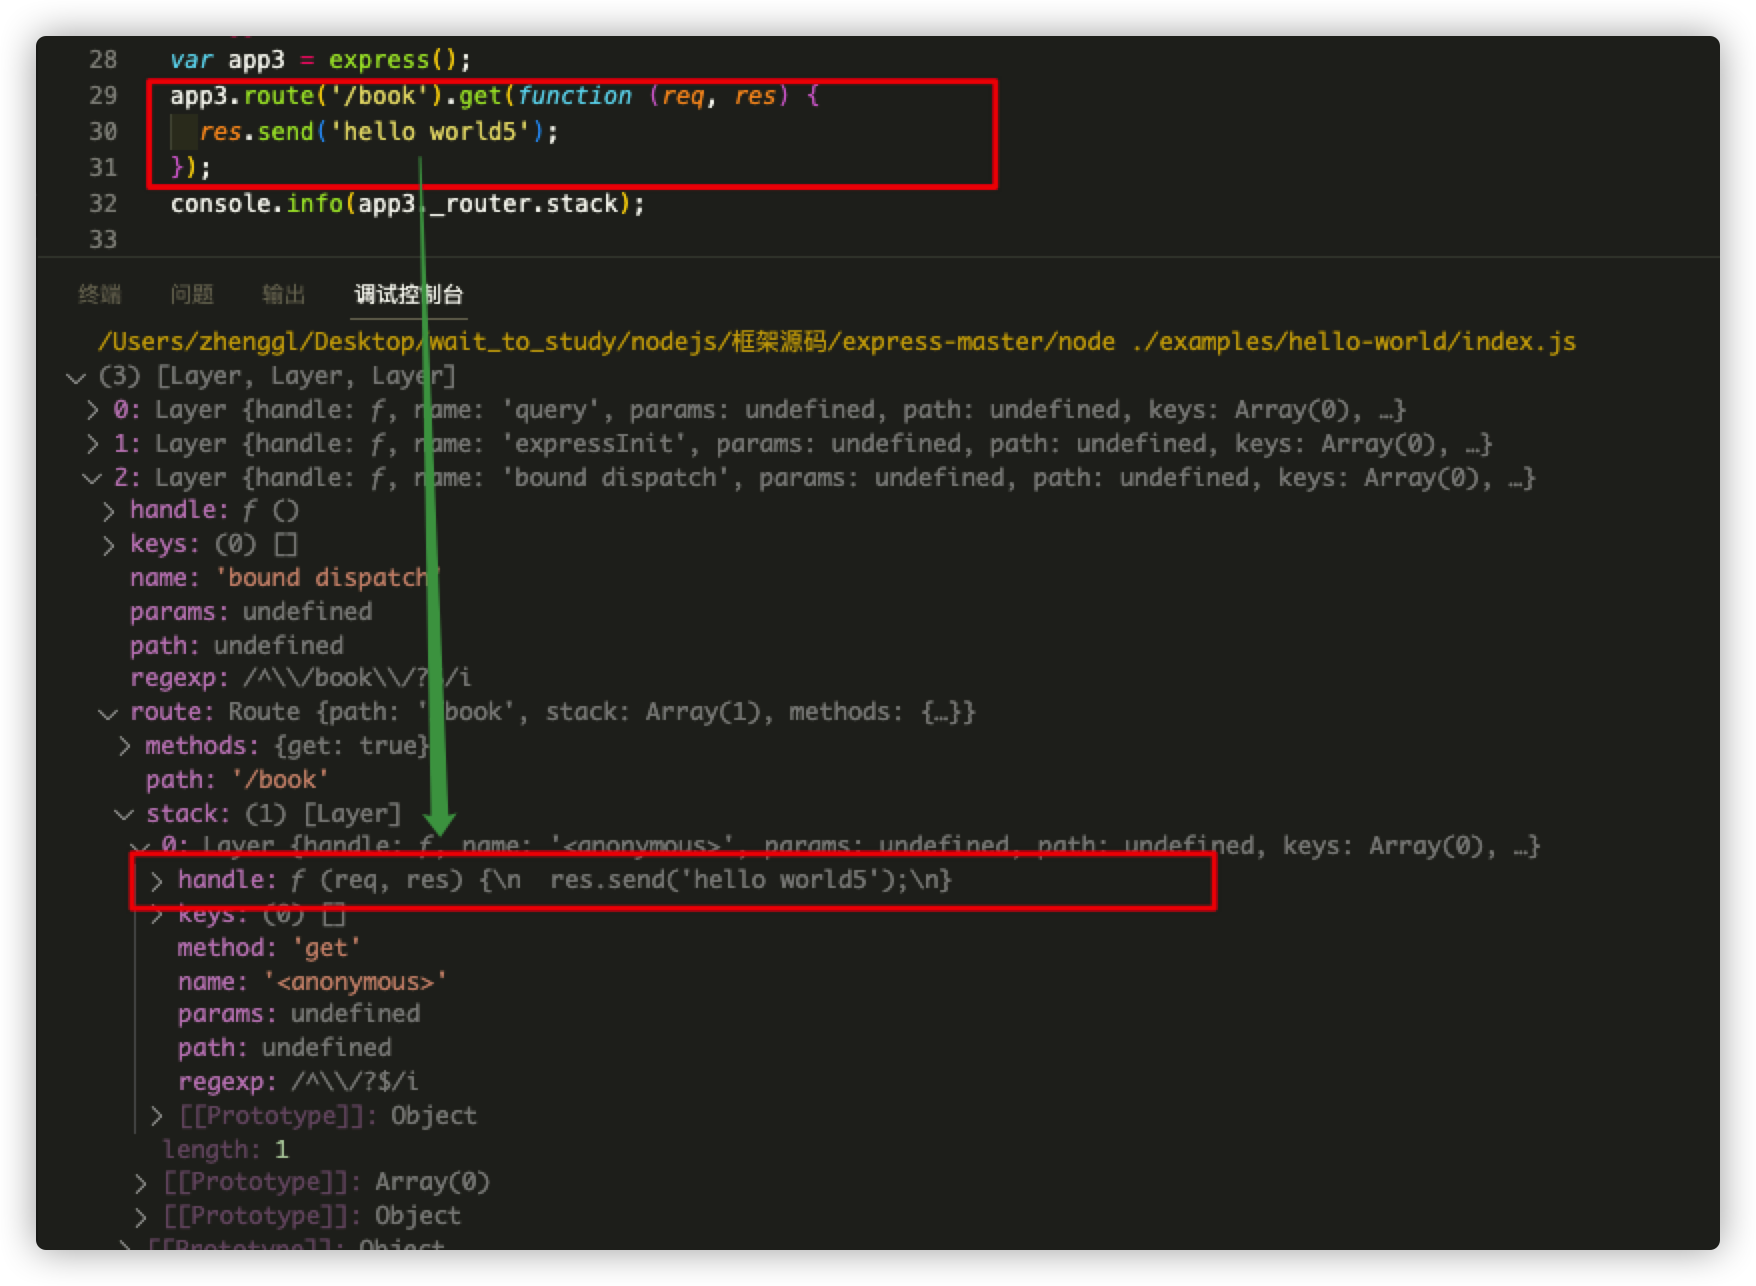Expand [[Prototype]]: Array(0)
The width and height of the screenshot is (1756, 1286).
tap(140, 1183)
